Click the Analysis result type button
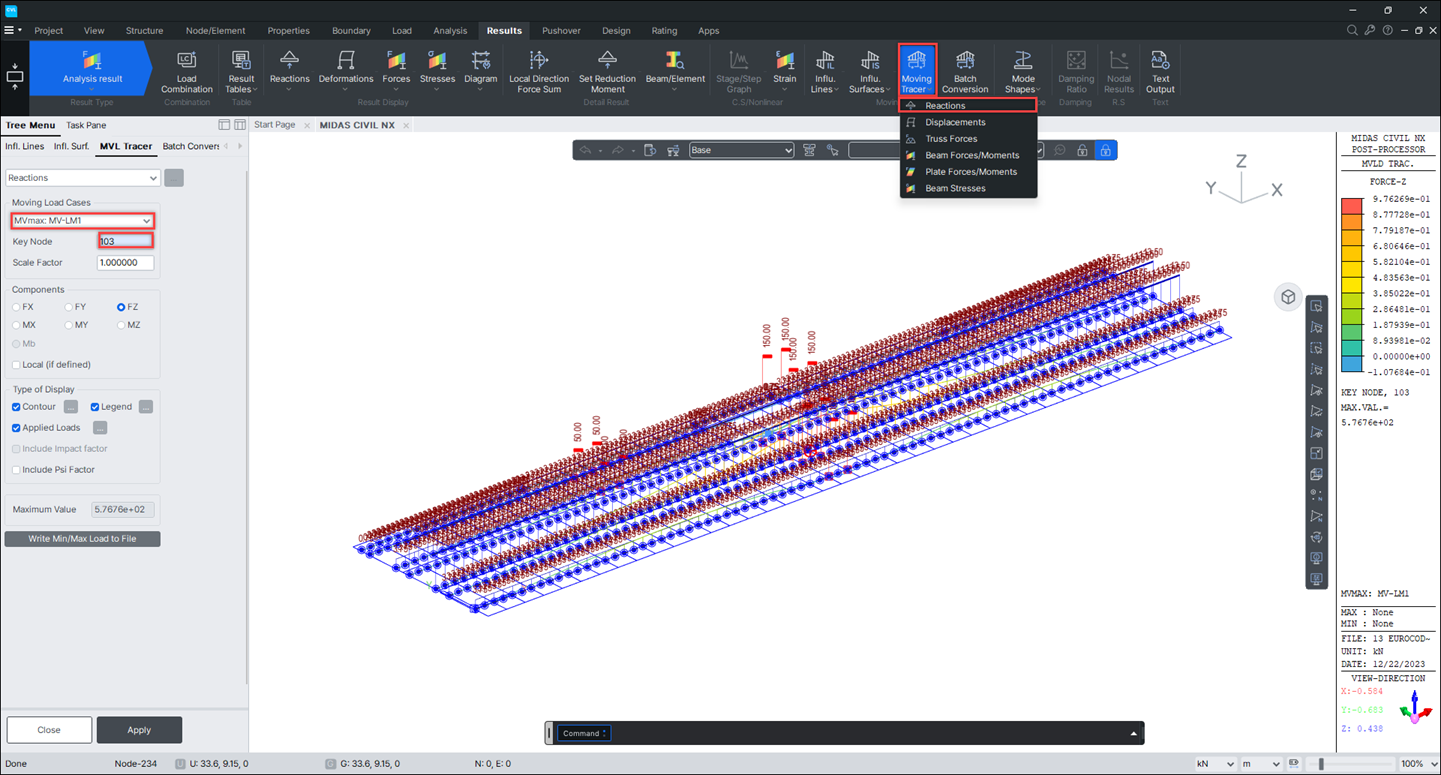Image resolution: width=1441 pixels, height=775 pixels. pos(92,68)
